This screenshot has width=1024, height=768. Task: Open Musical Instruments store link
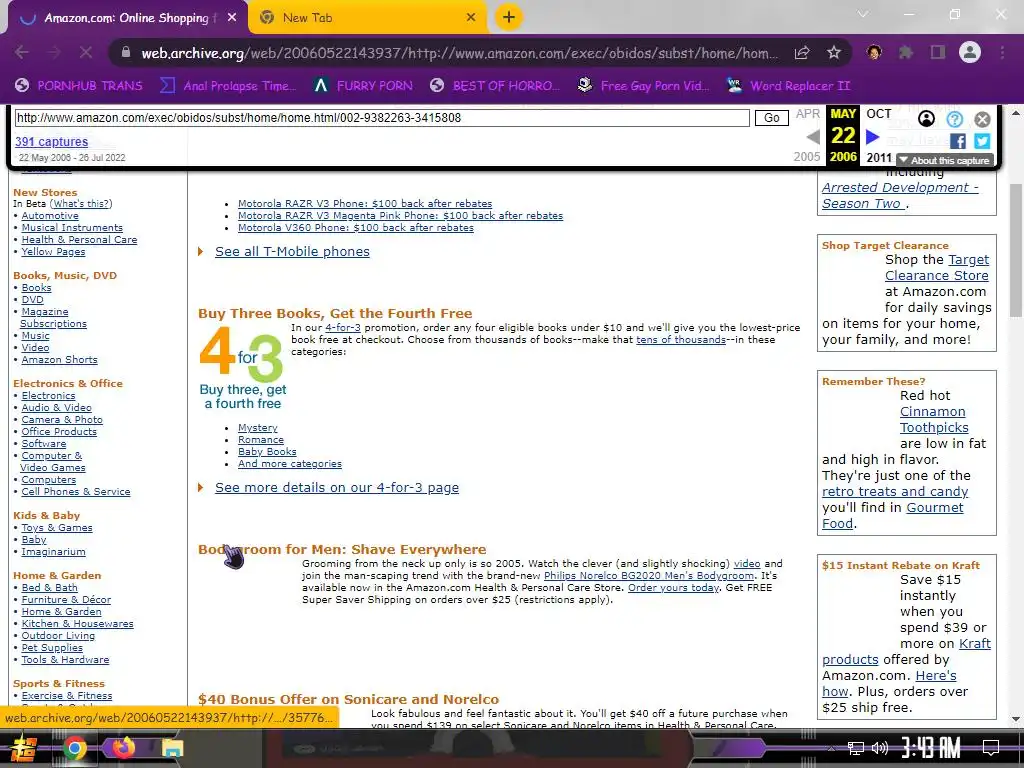(x=72, y=228)
